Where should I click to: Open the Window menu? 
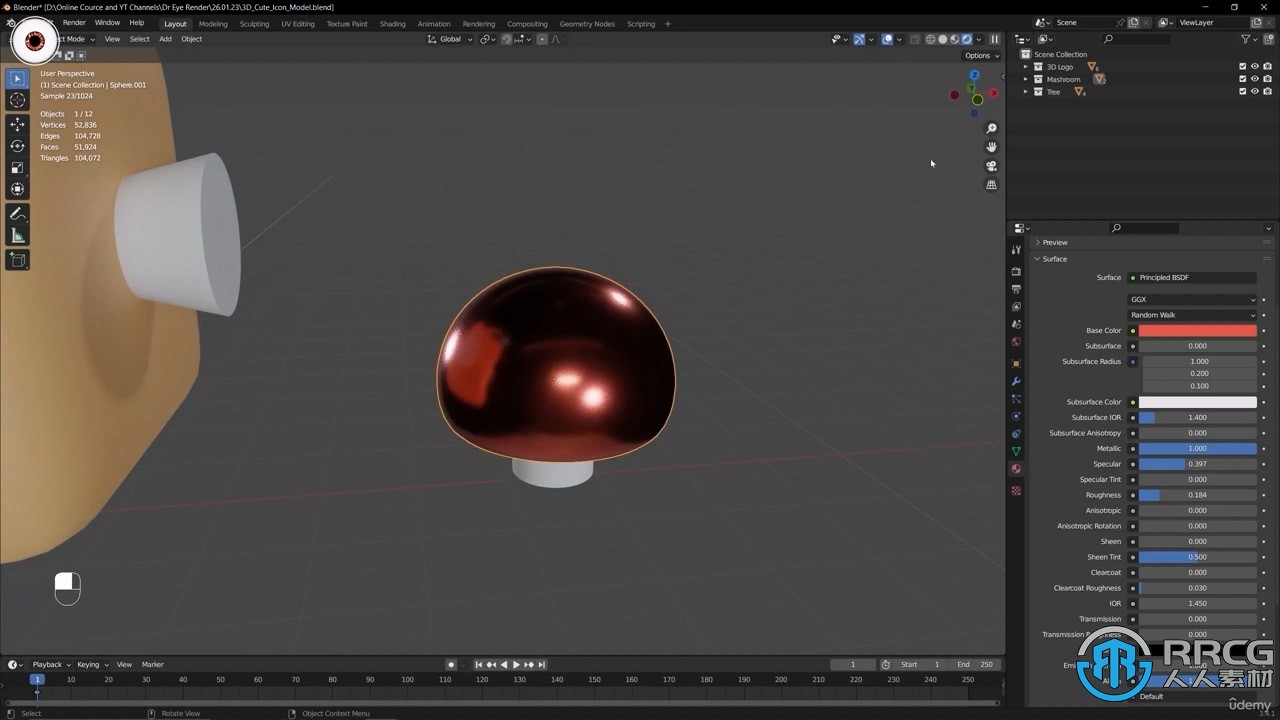click(x=107, y=22)
